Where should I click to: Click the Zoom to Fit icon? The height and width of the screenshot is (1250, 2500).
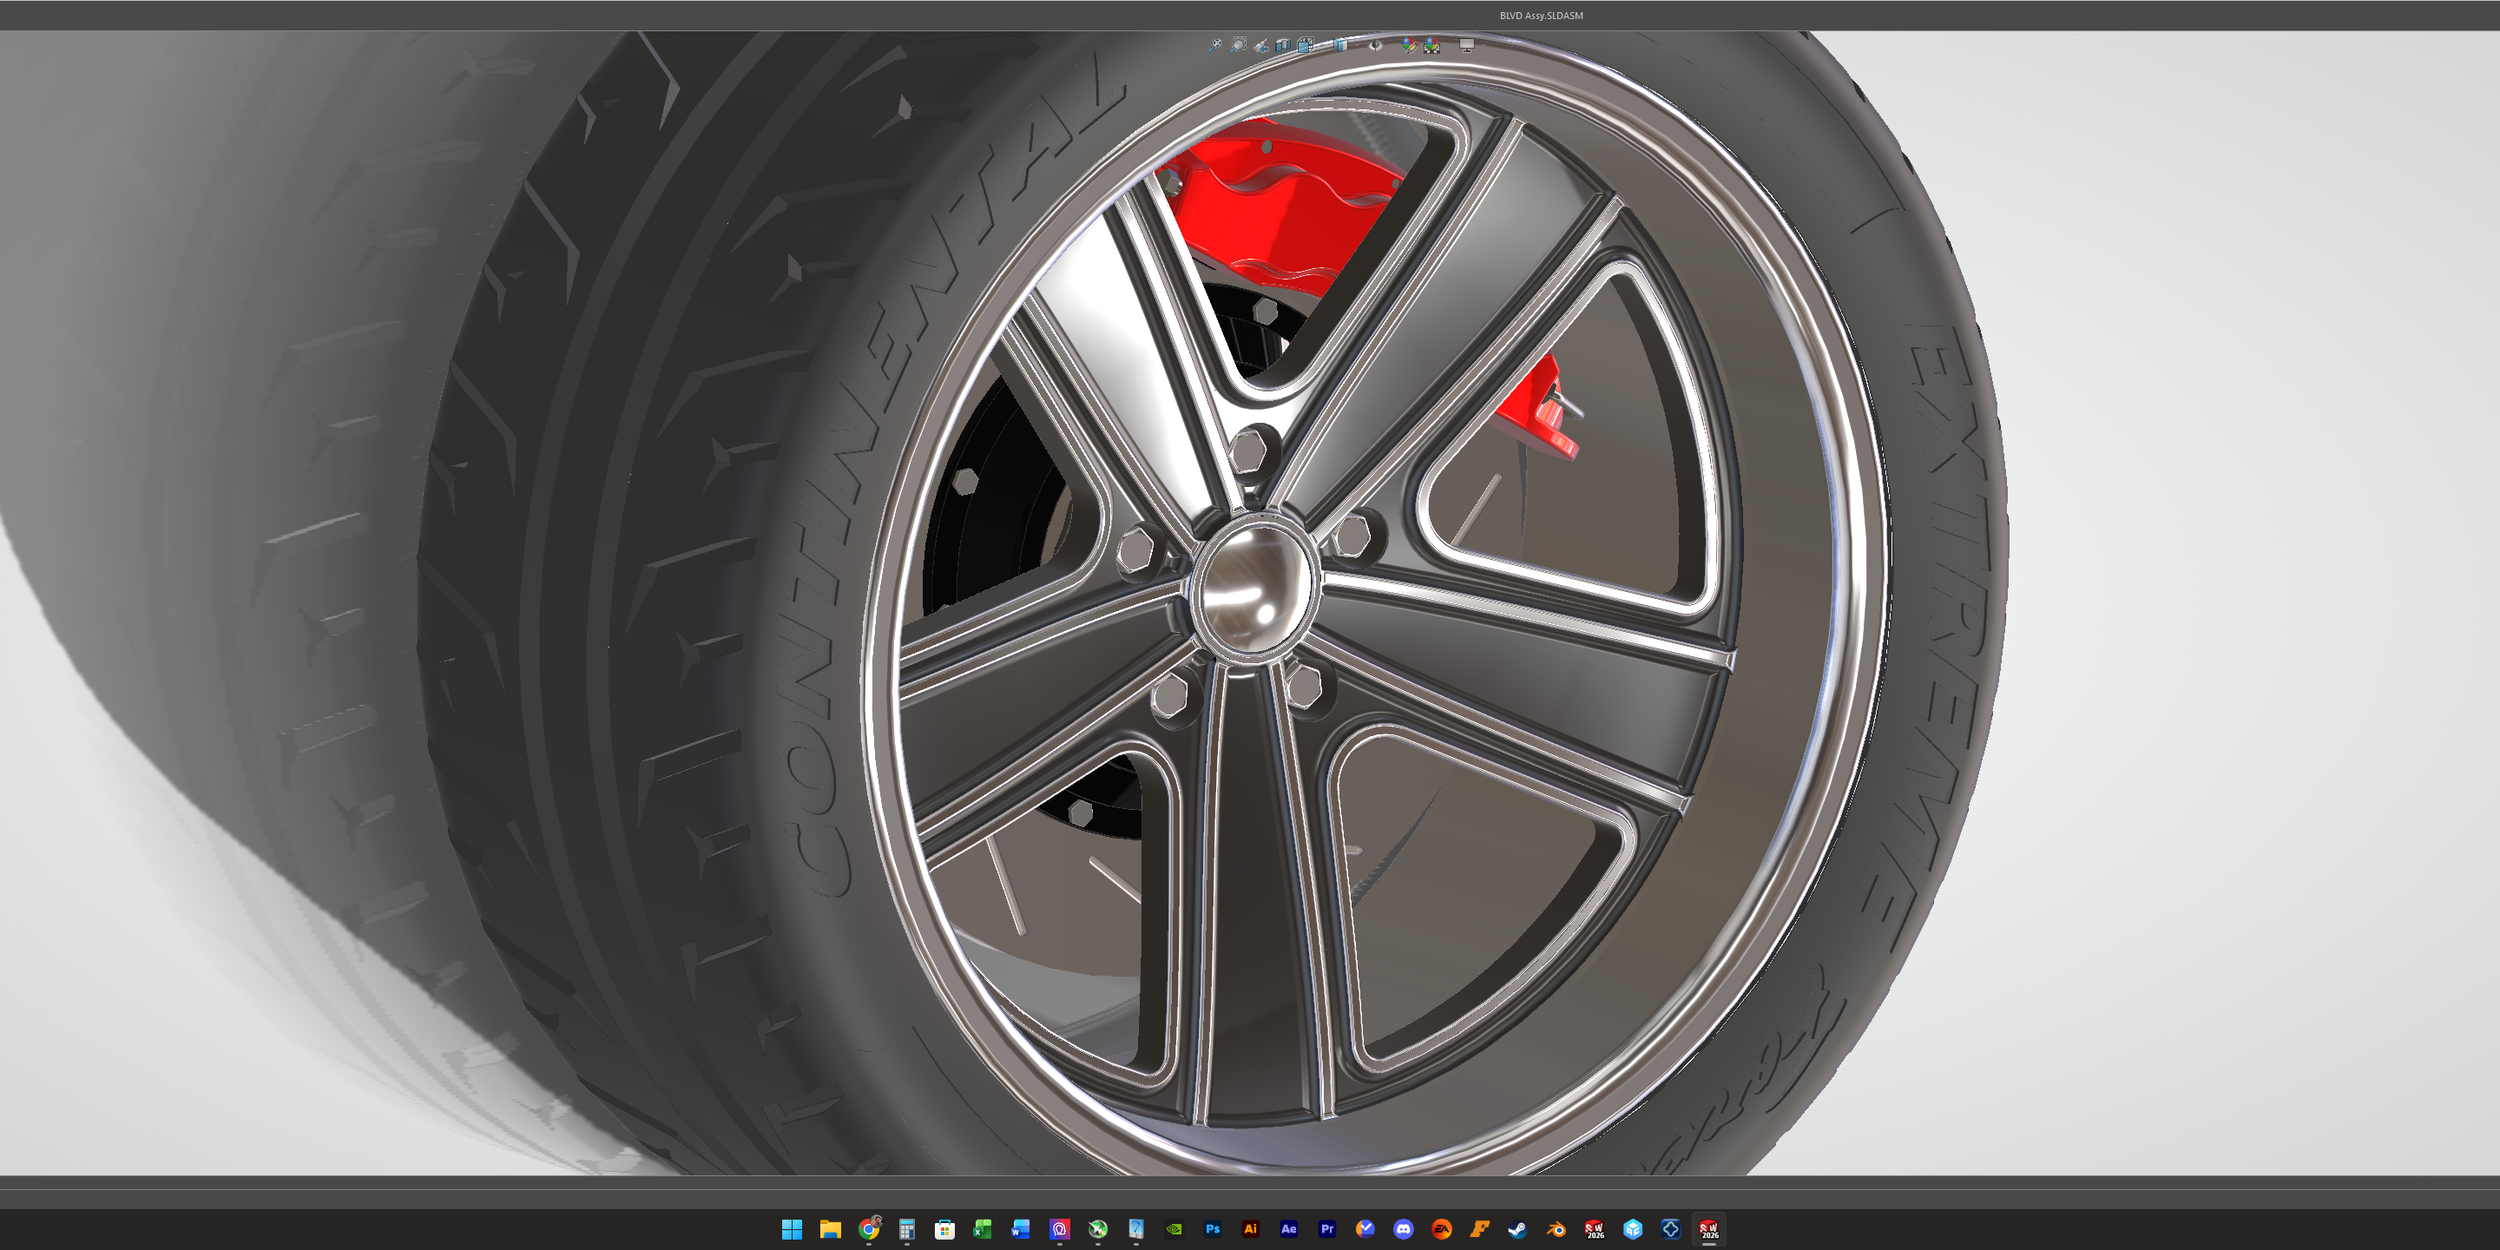pos(1215,45)
